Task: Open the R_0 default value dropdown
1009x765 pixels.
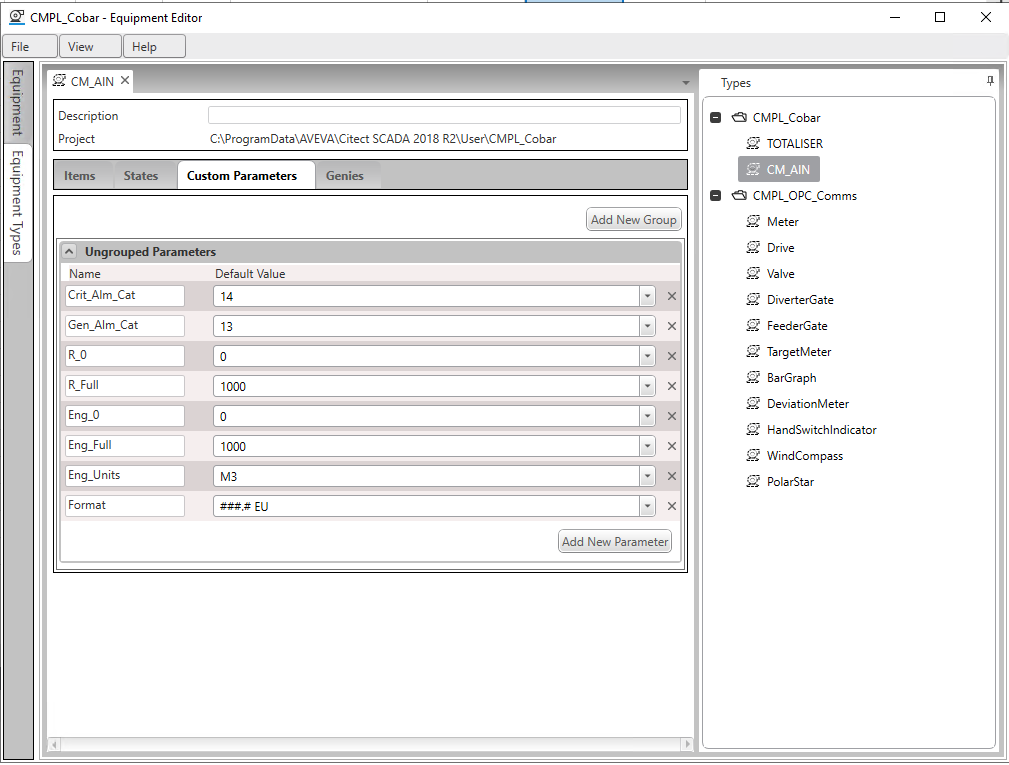Action: (647, 356)
